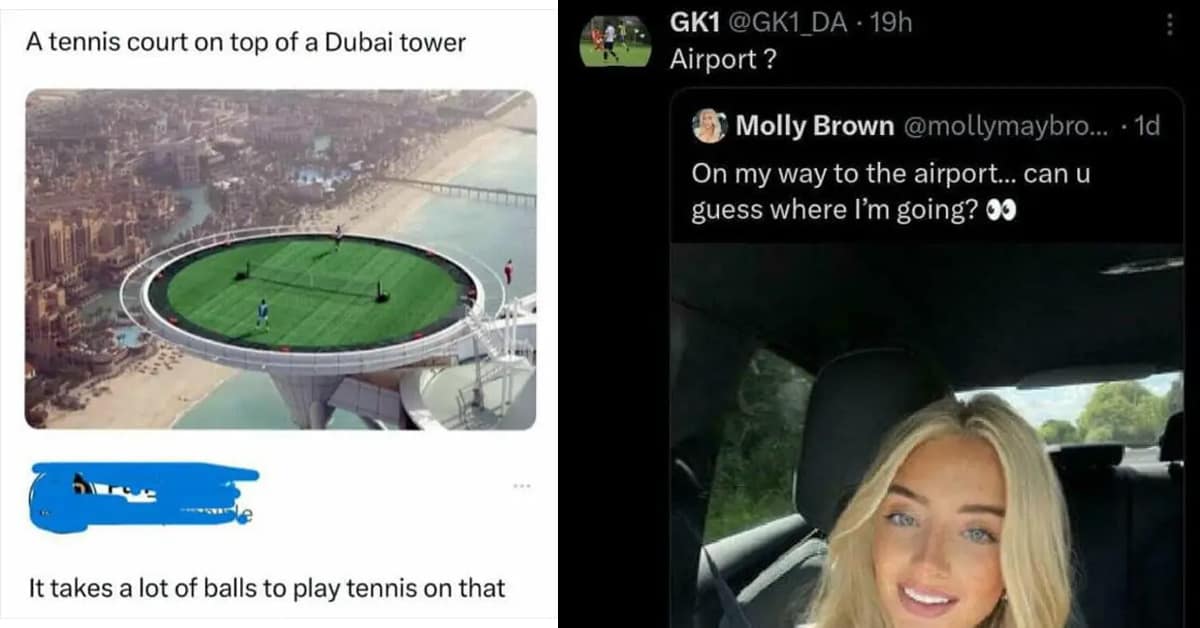Open the Dubai tennis court image

(x=280, y=260)
